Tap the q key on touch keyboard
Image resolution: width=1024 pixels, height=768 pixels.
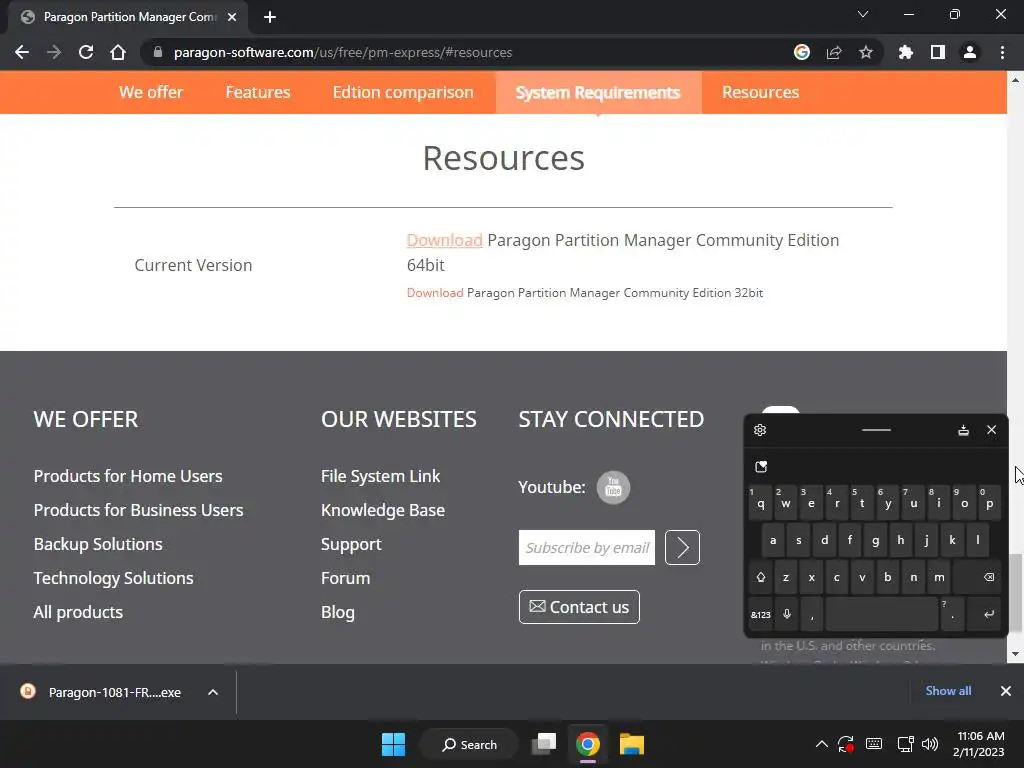click(x=761, y=504)
